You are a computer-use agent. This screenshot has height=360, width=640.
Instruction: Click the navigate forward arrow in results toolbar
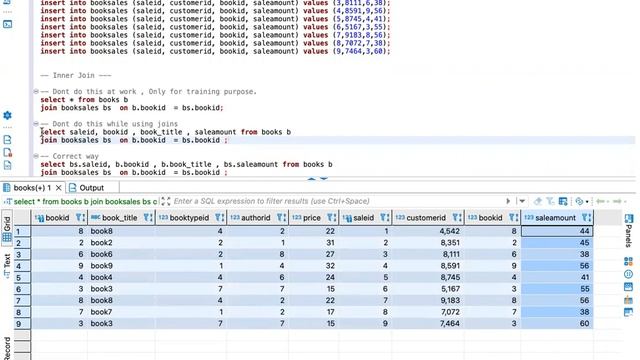[x=619, y=201]
